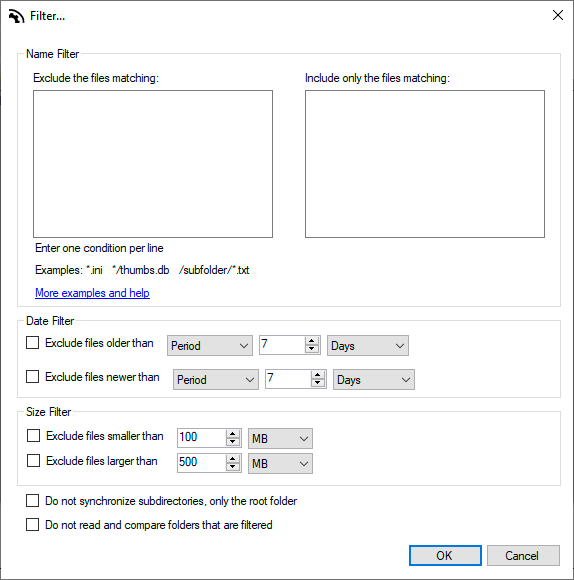The image size is (574, 580).
Task: Click inside the Exclude the files matching box
Action: [x=153, y=164]
